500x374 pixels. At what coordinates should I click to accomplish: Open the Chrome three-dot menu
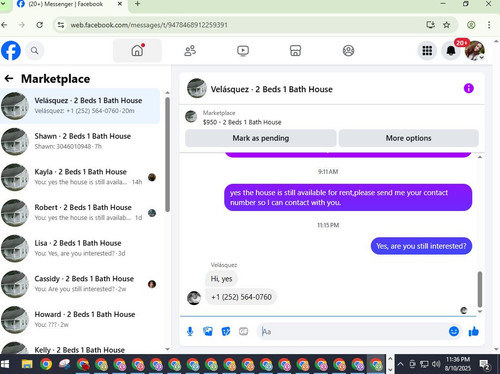tap(489, 25)
